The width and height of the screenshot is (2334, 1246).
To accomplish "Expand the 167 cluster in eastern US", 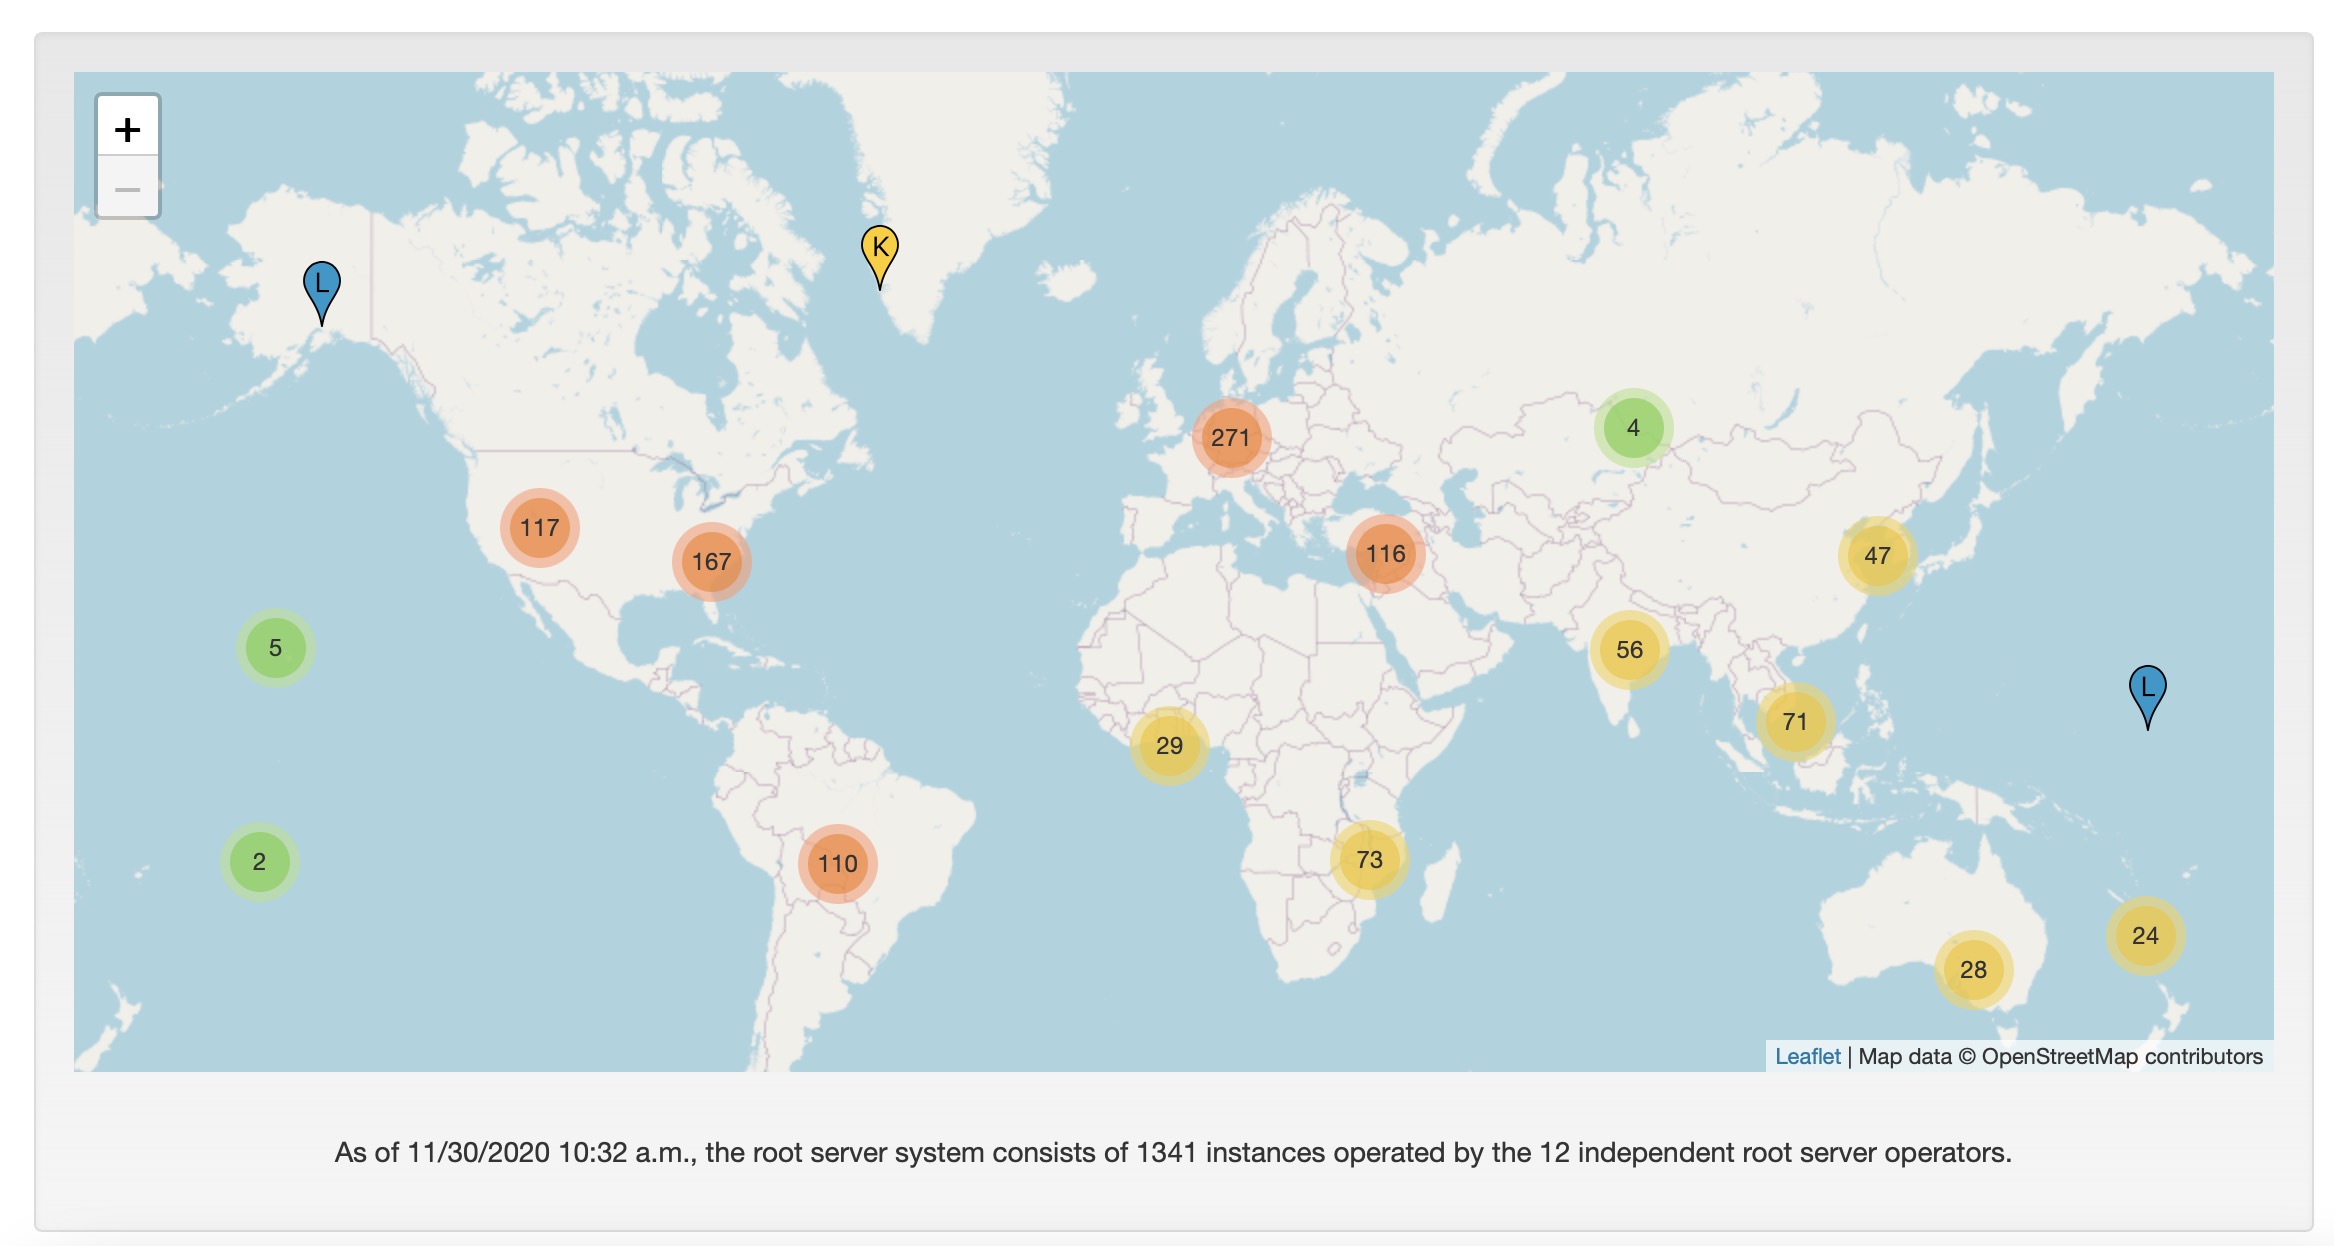I will 711,561.
